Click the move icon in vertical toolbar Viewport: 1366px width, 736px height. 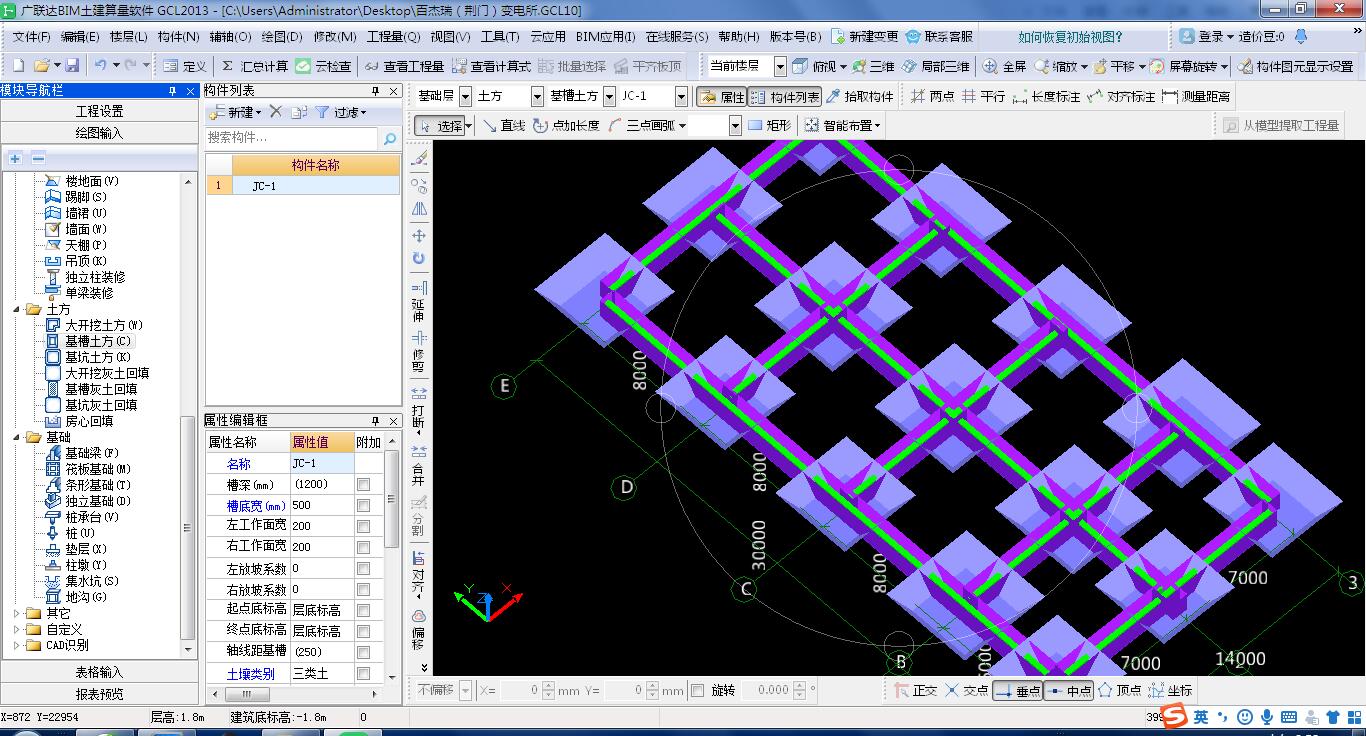[x=419, y=235]
